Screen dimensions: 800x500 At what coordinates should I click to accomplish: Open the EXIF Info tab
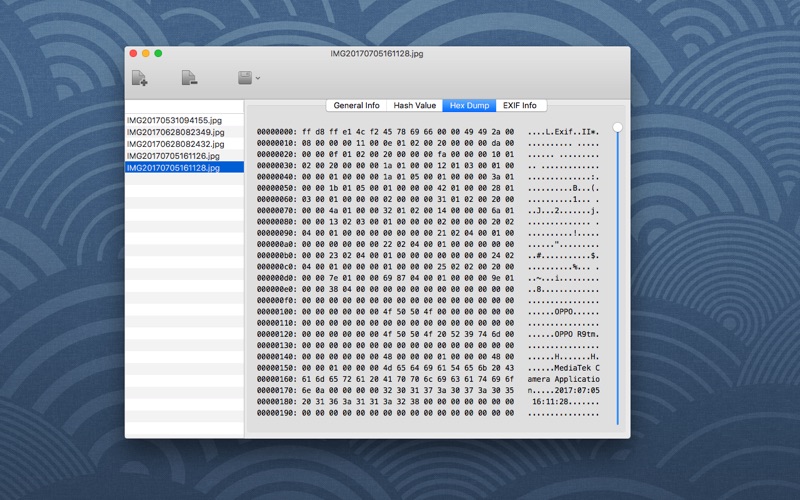[520, 105]
